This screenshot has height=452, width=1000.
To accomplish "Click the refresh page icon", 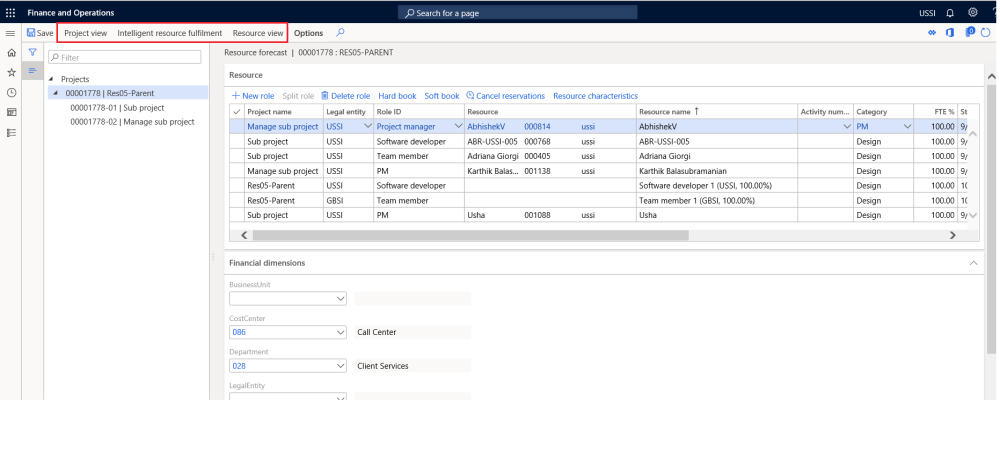I will coord(985,33).
